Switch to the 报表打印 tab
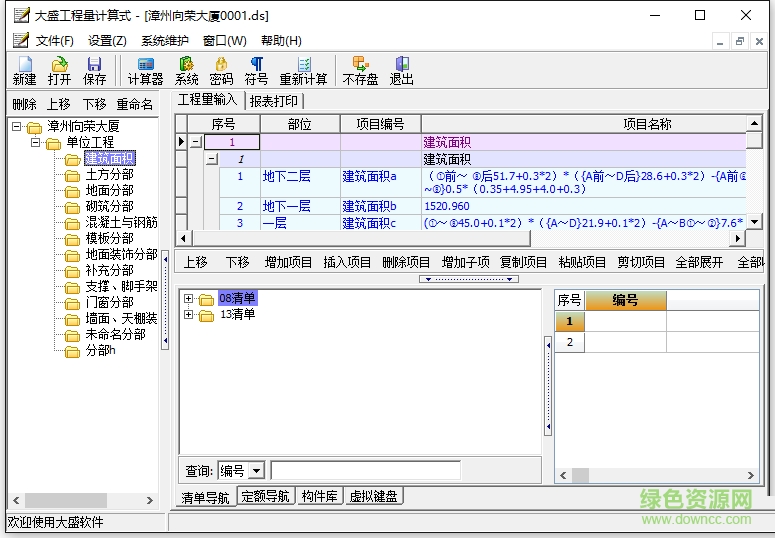Viewport: 775px width, 538px height. tap(273, 101)
